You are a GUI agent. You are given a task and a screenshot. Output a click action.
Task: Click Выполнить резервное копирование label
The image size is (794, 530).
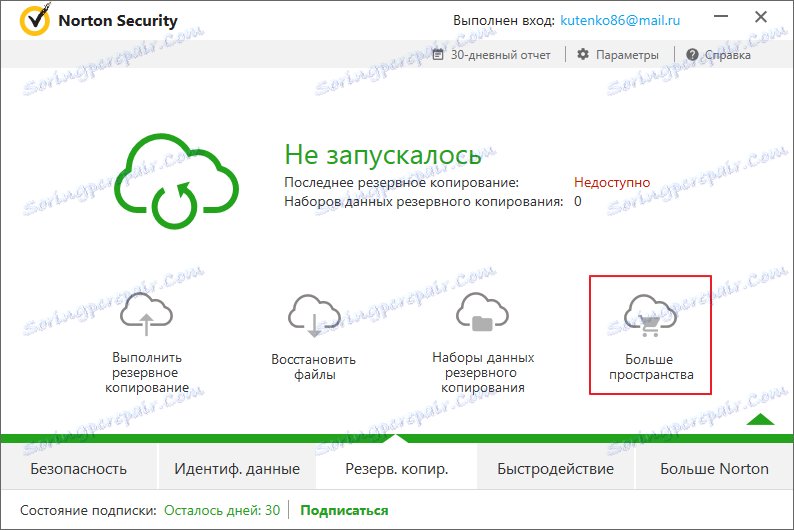coord(147,373)
